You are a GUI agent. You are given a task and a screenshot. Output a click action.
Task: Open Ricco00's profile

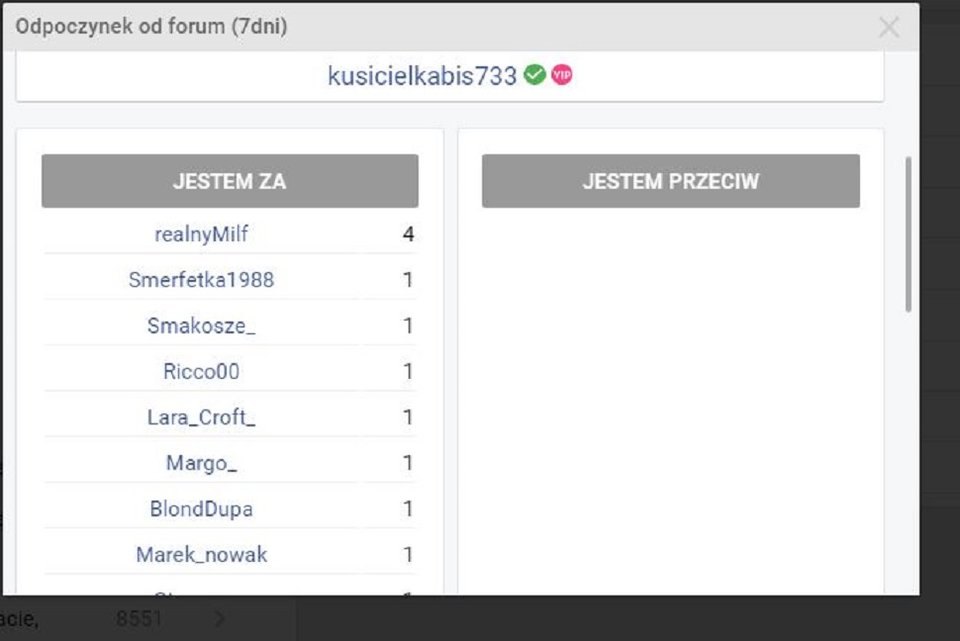click(199, 371)
